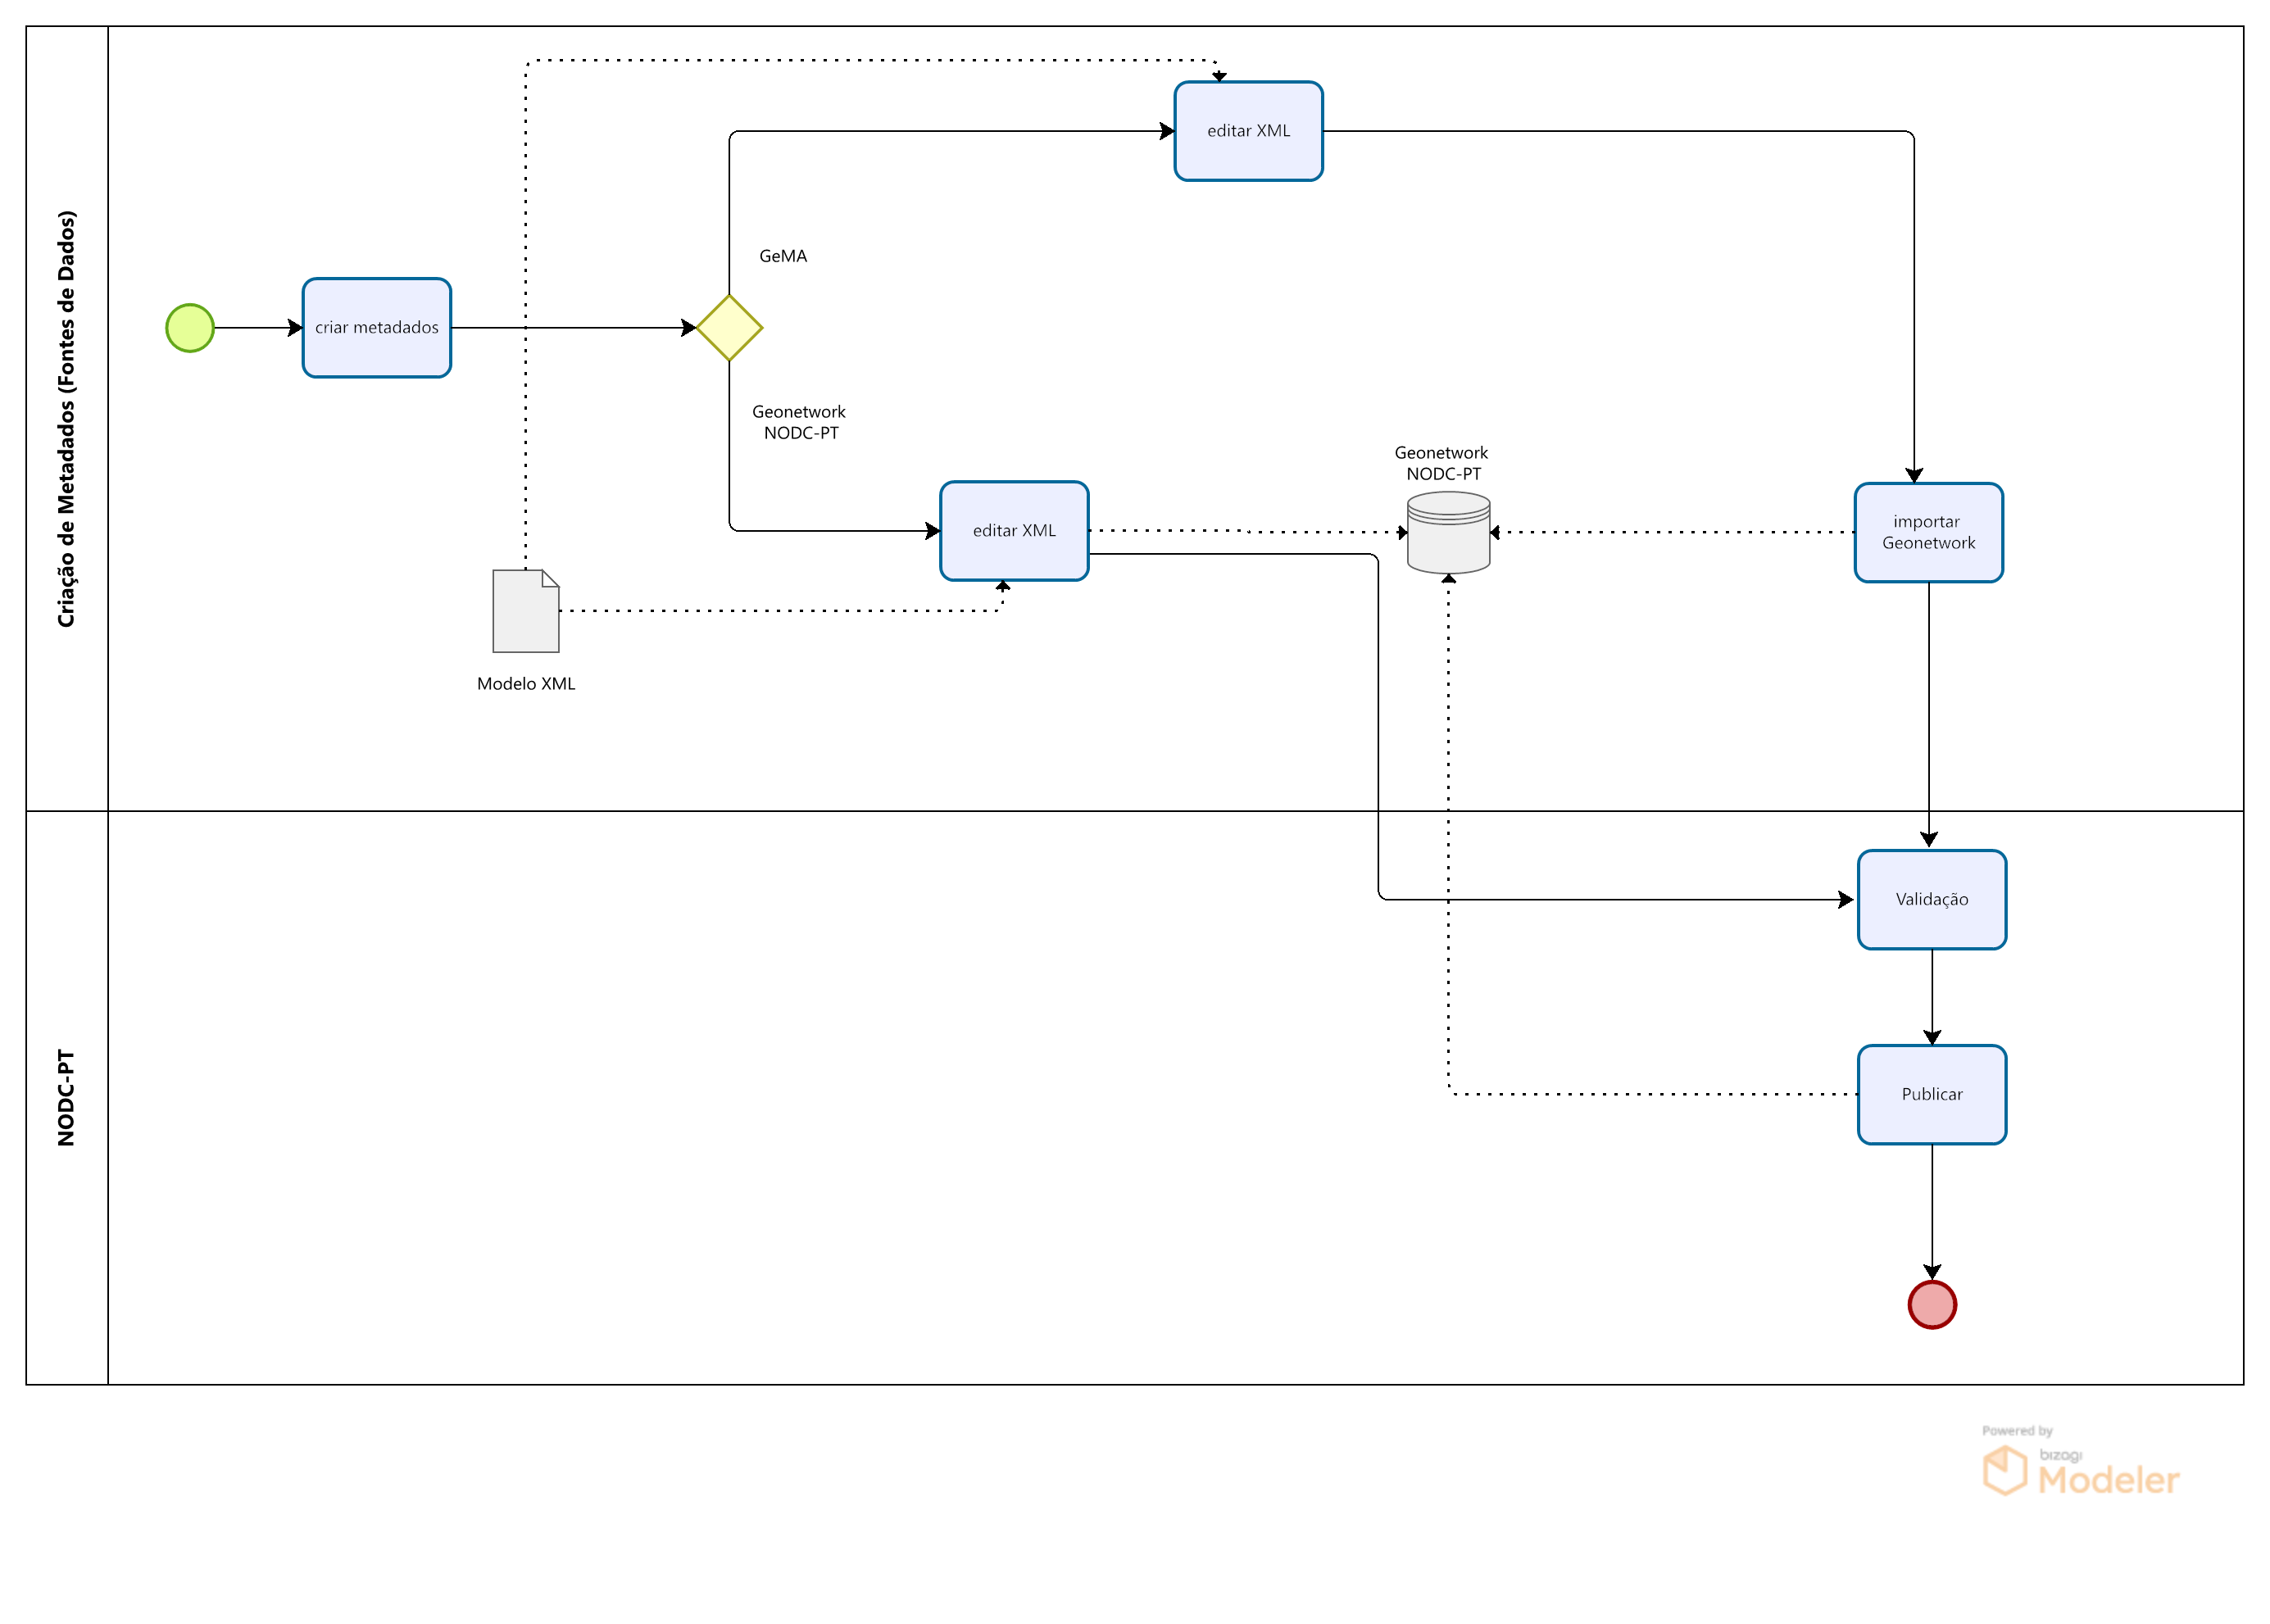Select the Validação task box
This screenshot has width=2270, height=1624.
[1931, 899]
